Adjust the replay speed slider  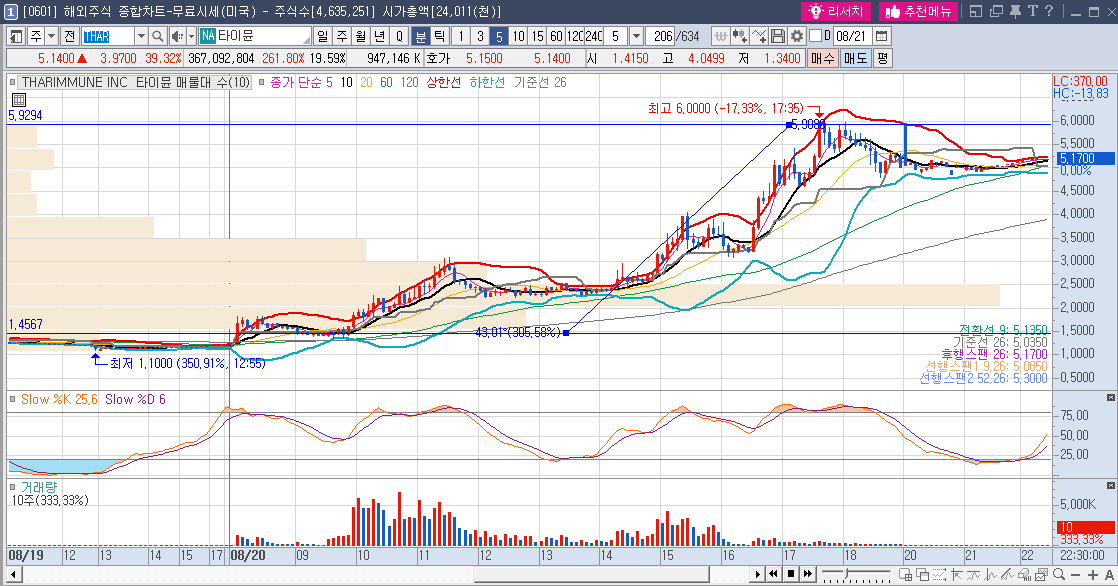coord(846,572)
